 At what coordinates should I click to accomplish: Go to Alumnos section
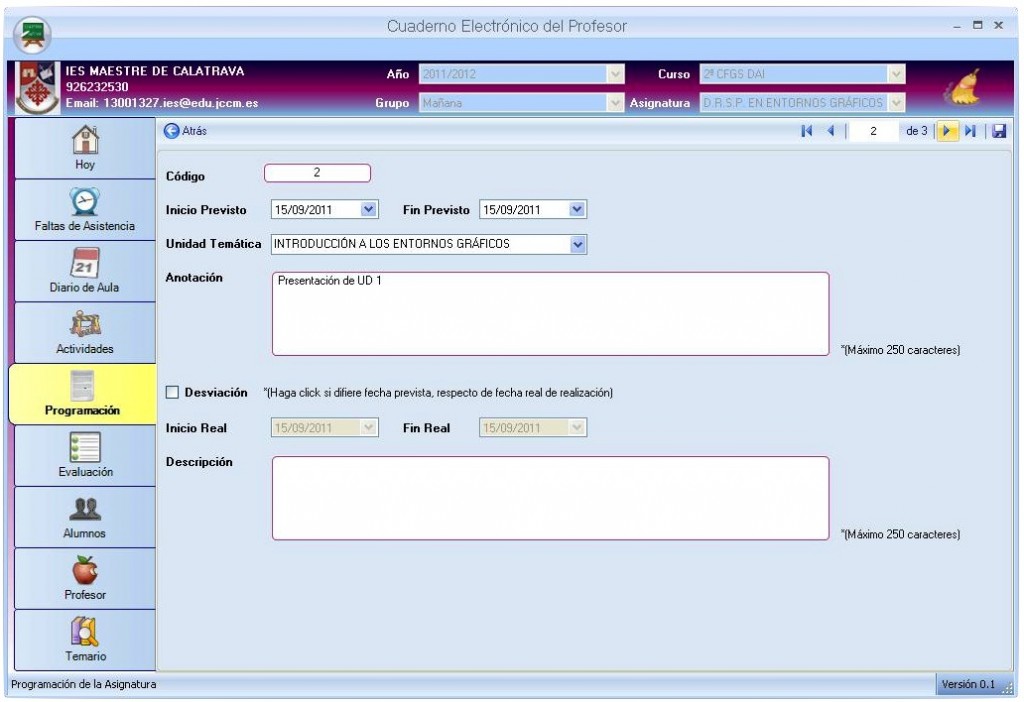85,517
